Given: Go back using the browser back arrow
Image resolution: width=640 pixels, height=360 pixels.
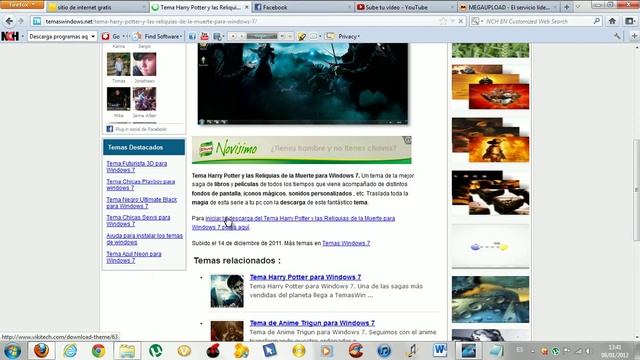Looking at the screenshot, I should pos(9,21).
